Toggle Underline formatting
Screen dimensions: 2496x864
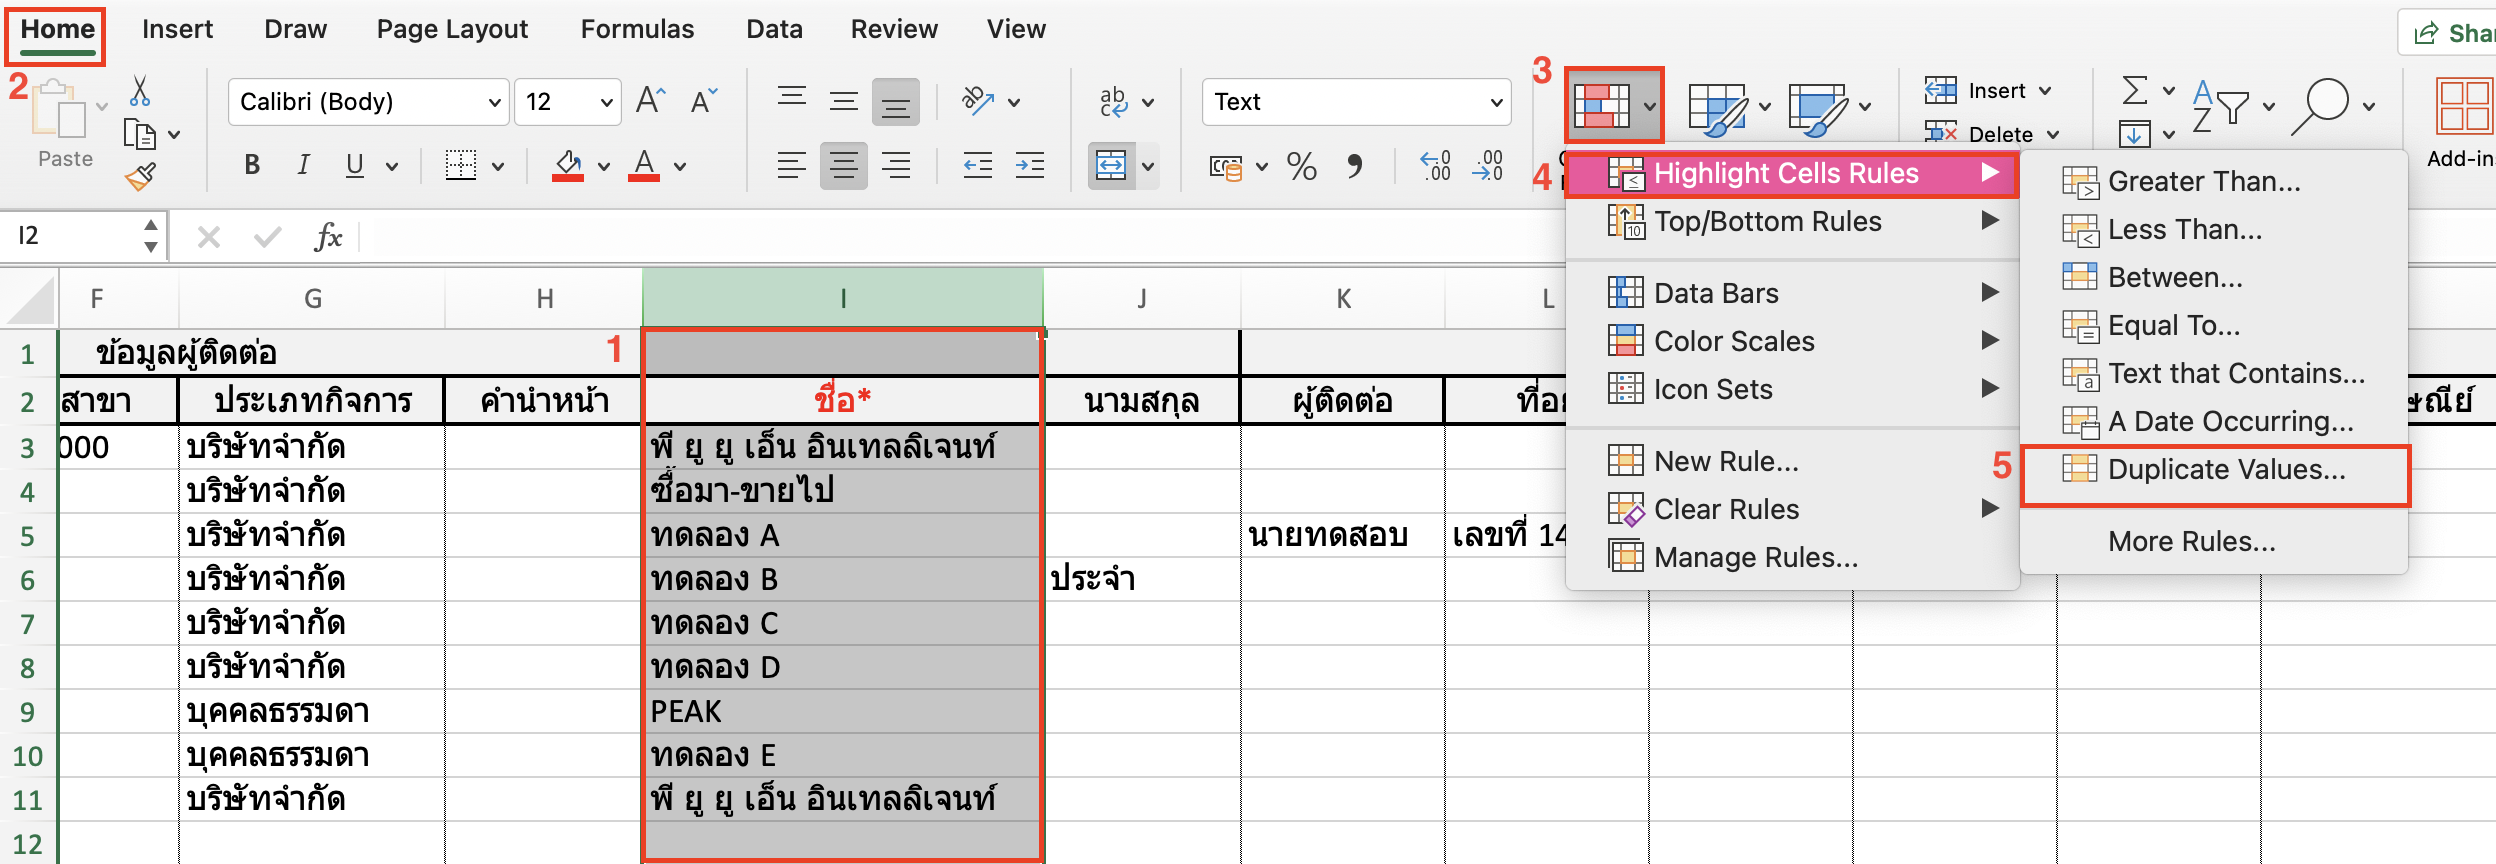(x=354, y=165)
